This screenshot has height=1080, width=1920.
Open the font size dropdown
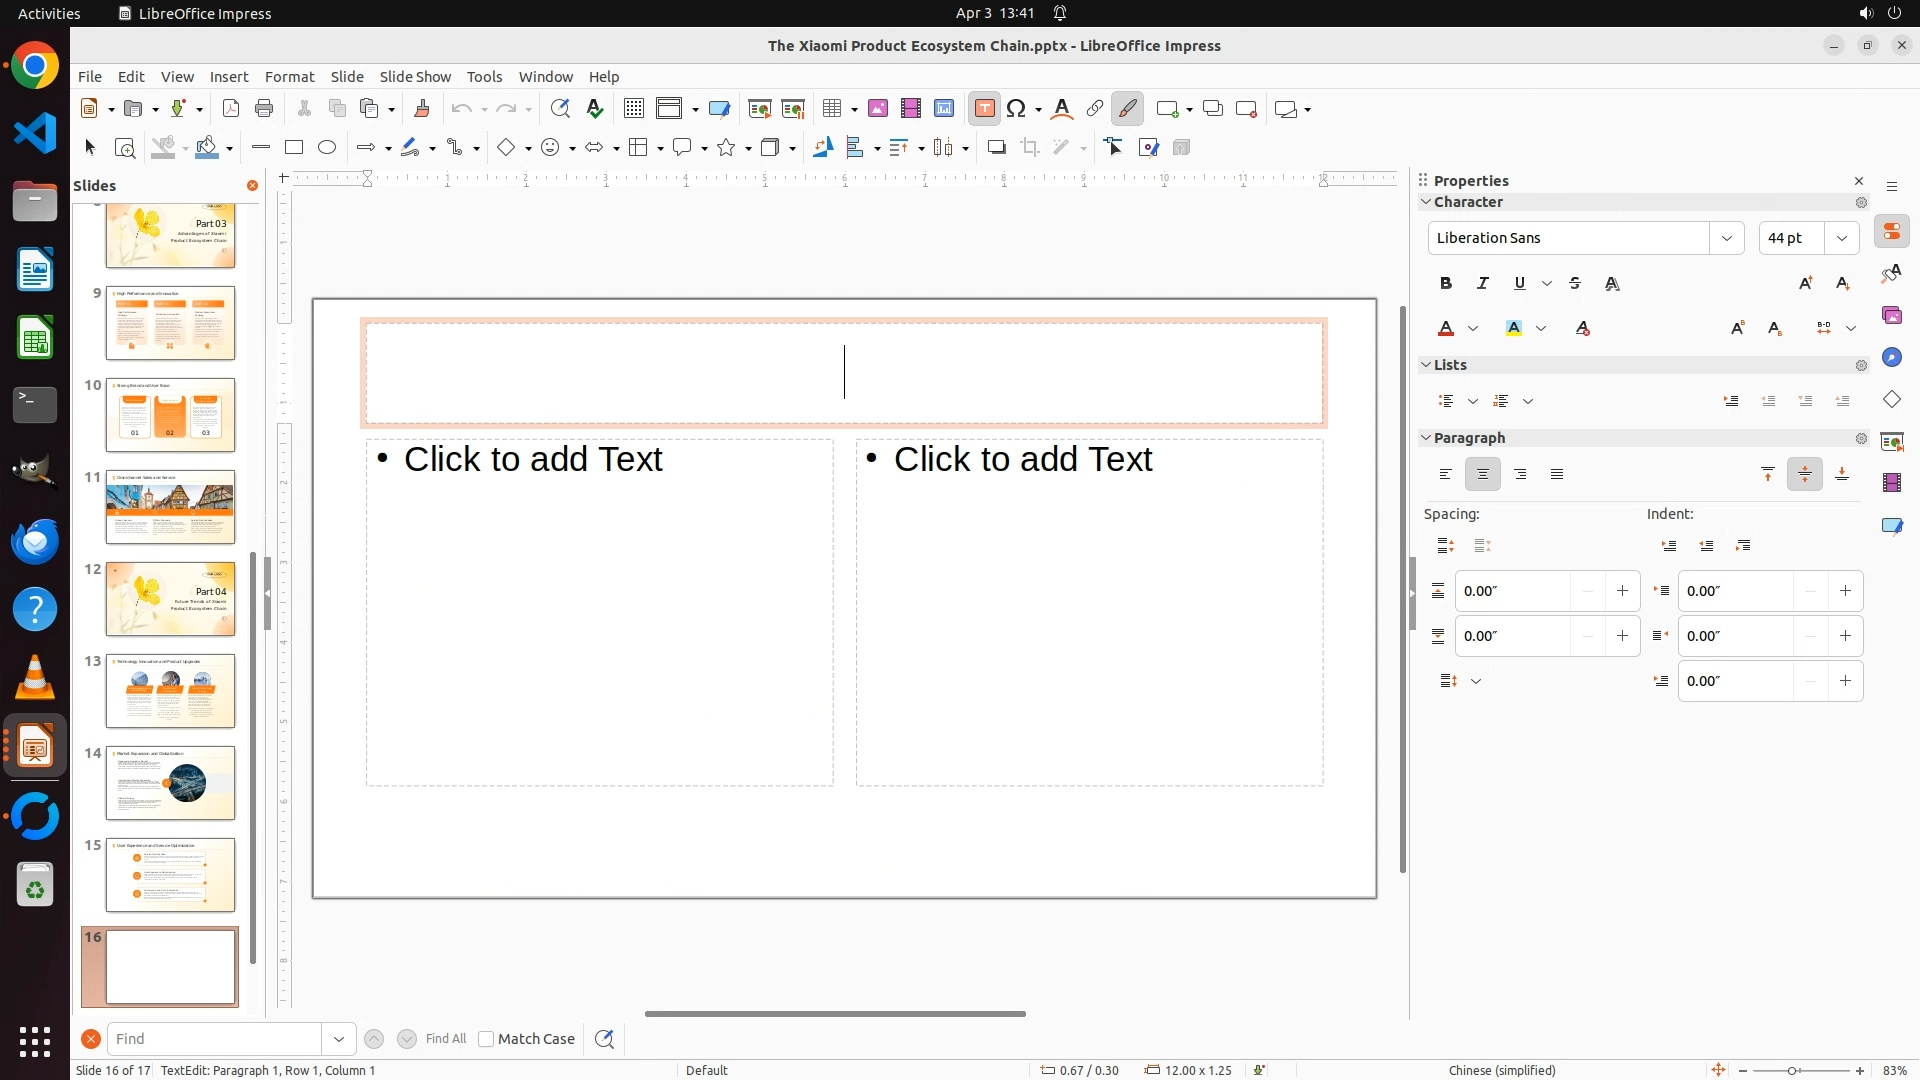[1841, 238]
